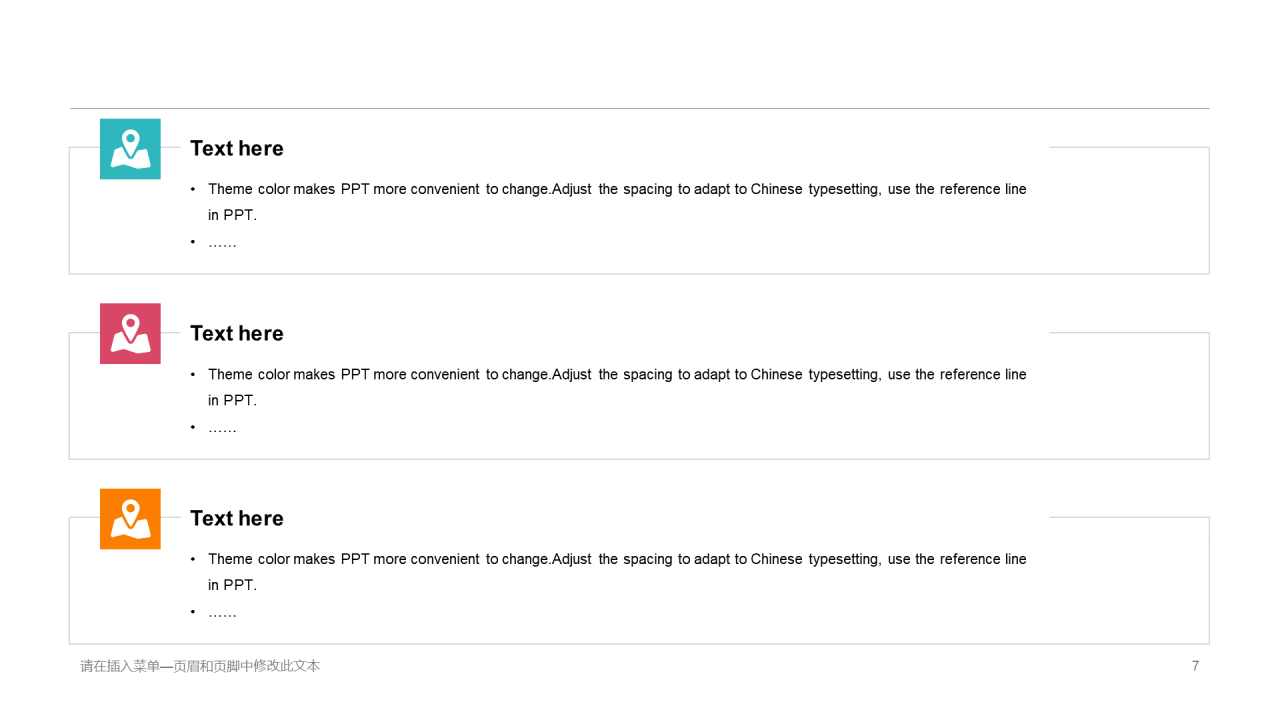This screenshot has width=1280, height=720.
Task: Click the ellipsis bullet in the third box
Action: pos(222,612)
